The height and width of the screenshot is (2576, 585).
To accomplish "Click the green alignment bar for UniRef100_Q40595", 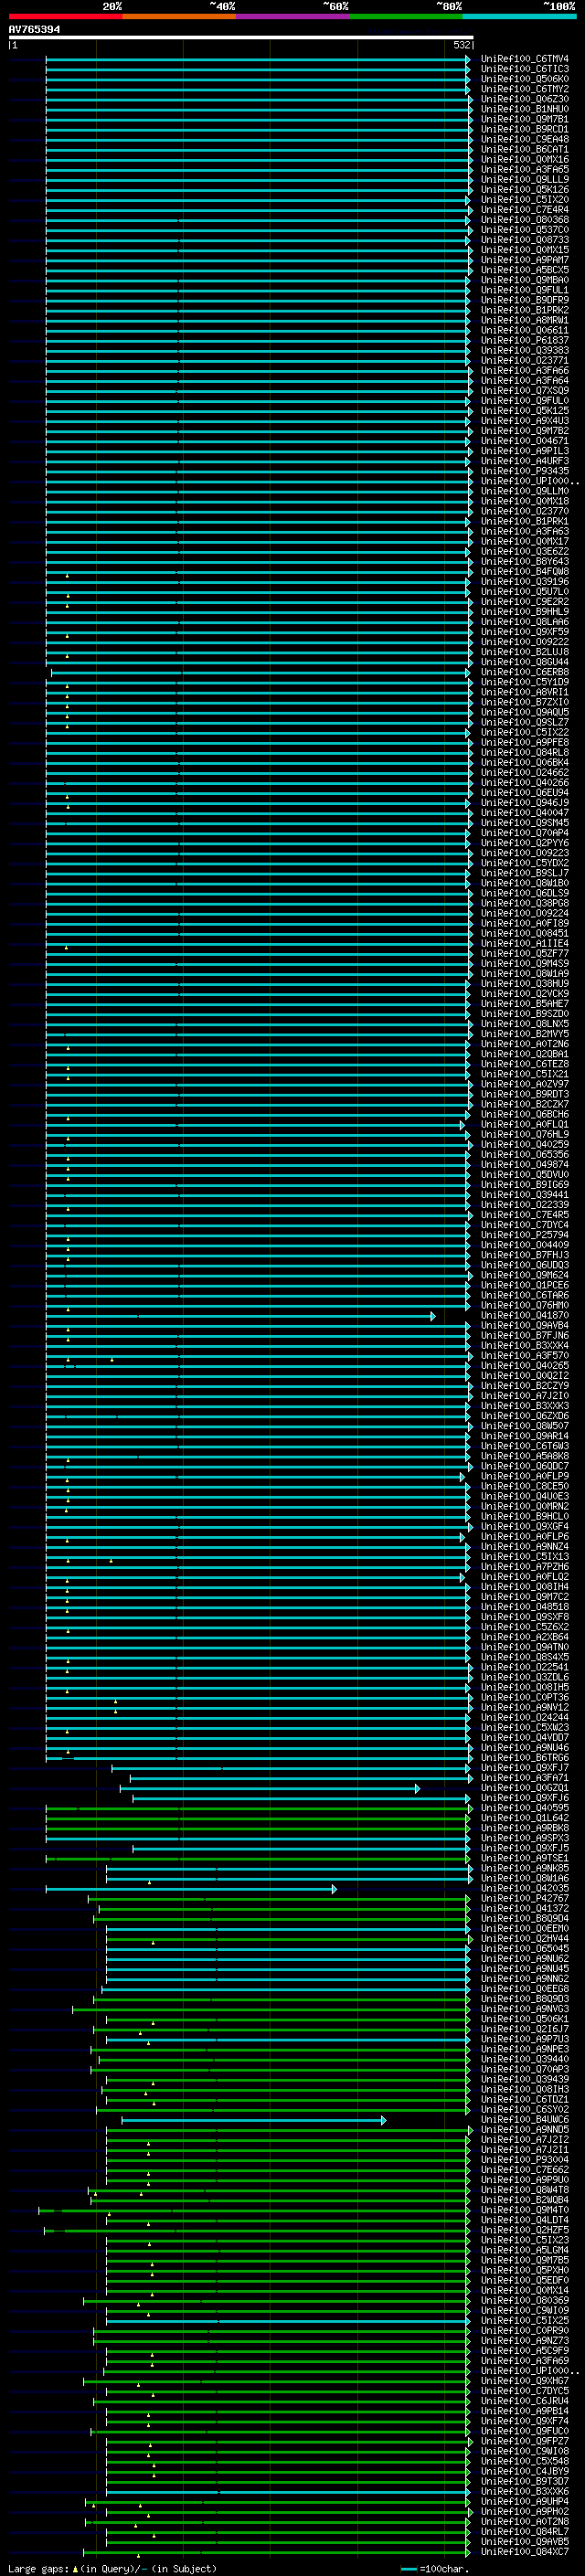I will (x=258, y=1808).
